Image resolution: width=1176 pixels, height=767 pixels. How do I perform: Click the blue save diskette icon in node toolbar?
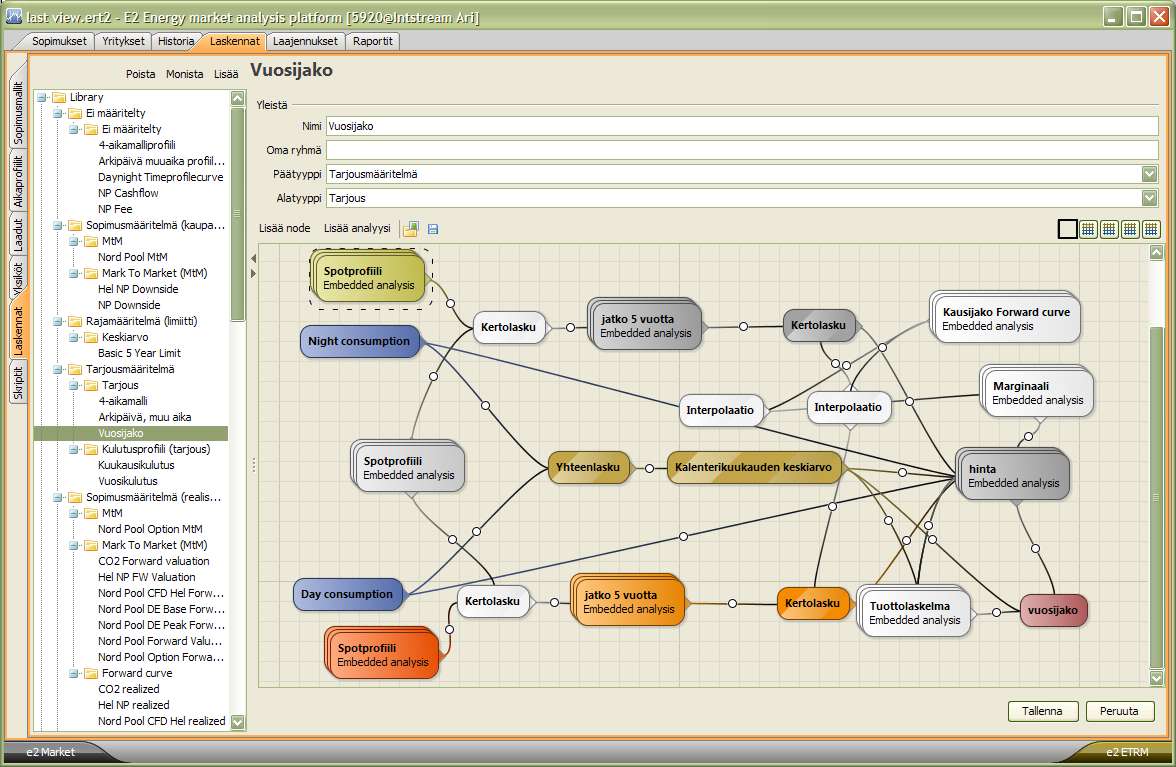pyautogui.click(x=433, y=229)
